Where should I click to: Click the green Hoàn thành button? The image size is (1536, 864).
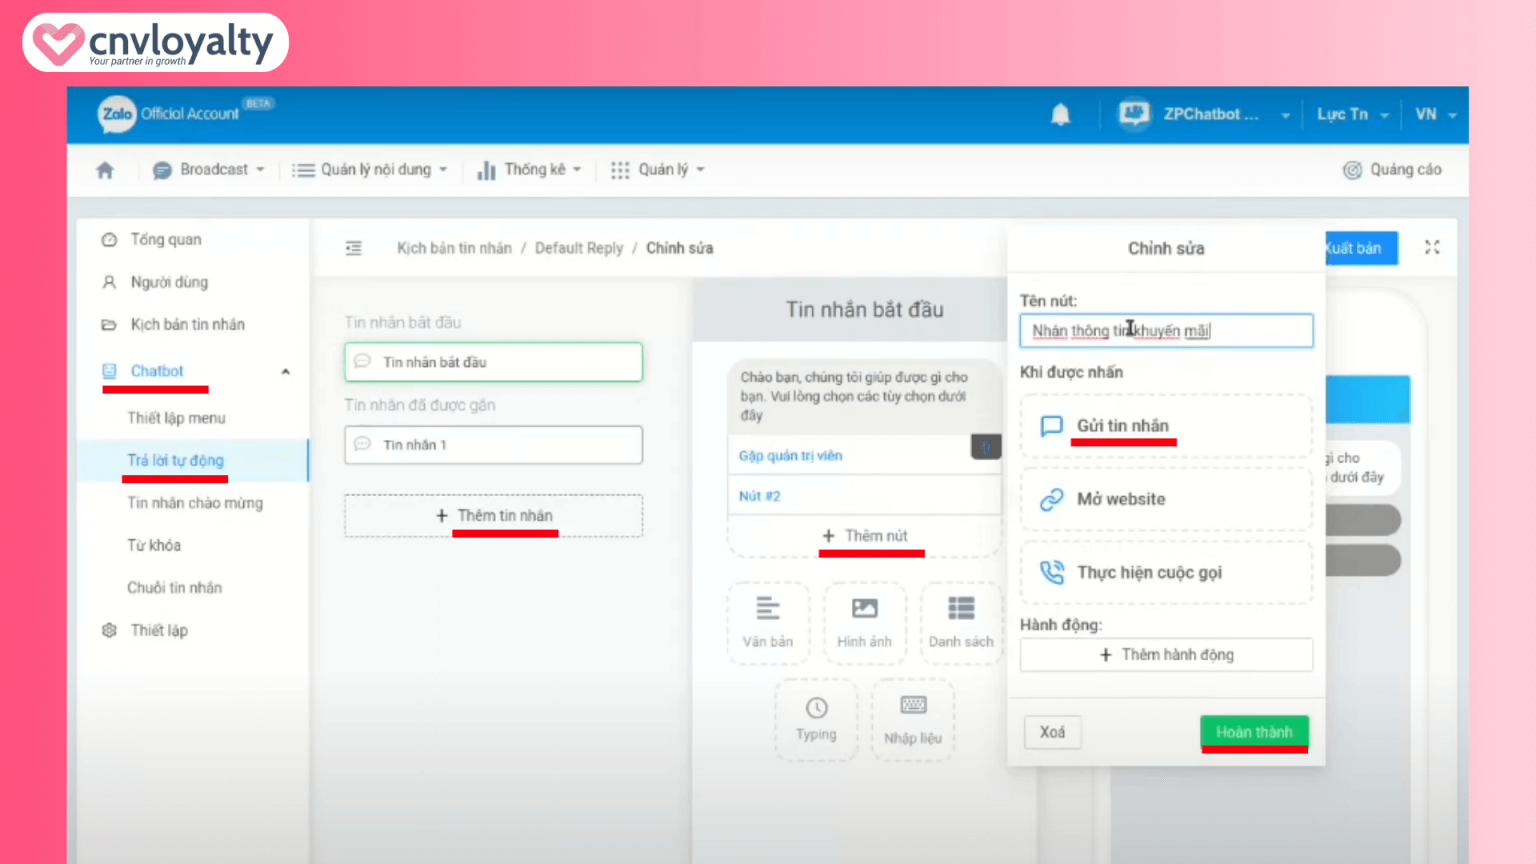pos(1254,732)
